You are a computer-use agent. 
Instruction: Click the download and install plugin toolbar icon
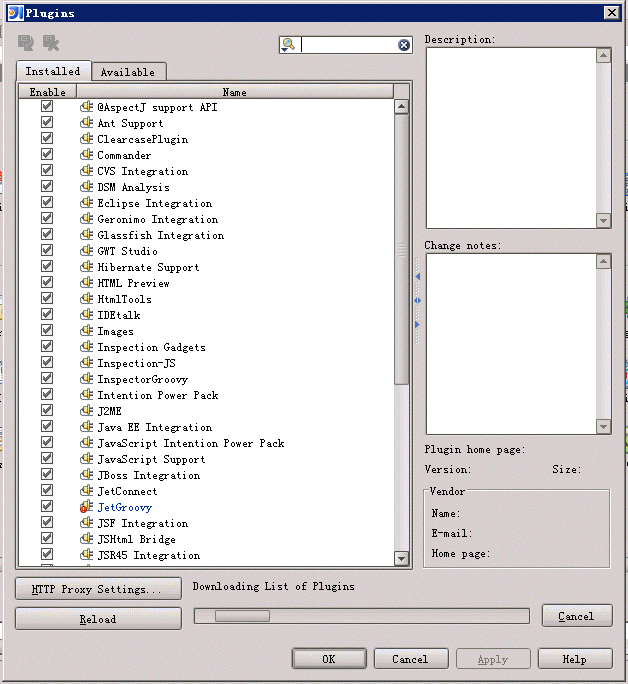click(26, 43)
